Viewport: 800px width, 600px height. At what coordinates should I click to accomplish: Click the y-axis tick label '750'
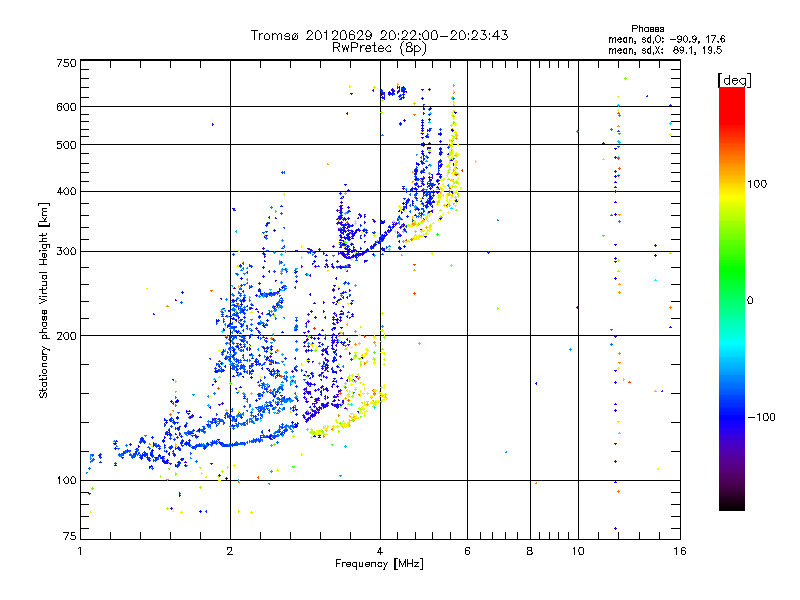67,63
